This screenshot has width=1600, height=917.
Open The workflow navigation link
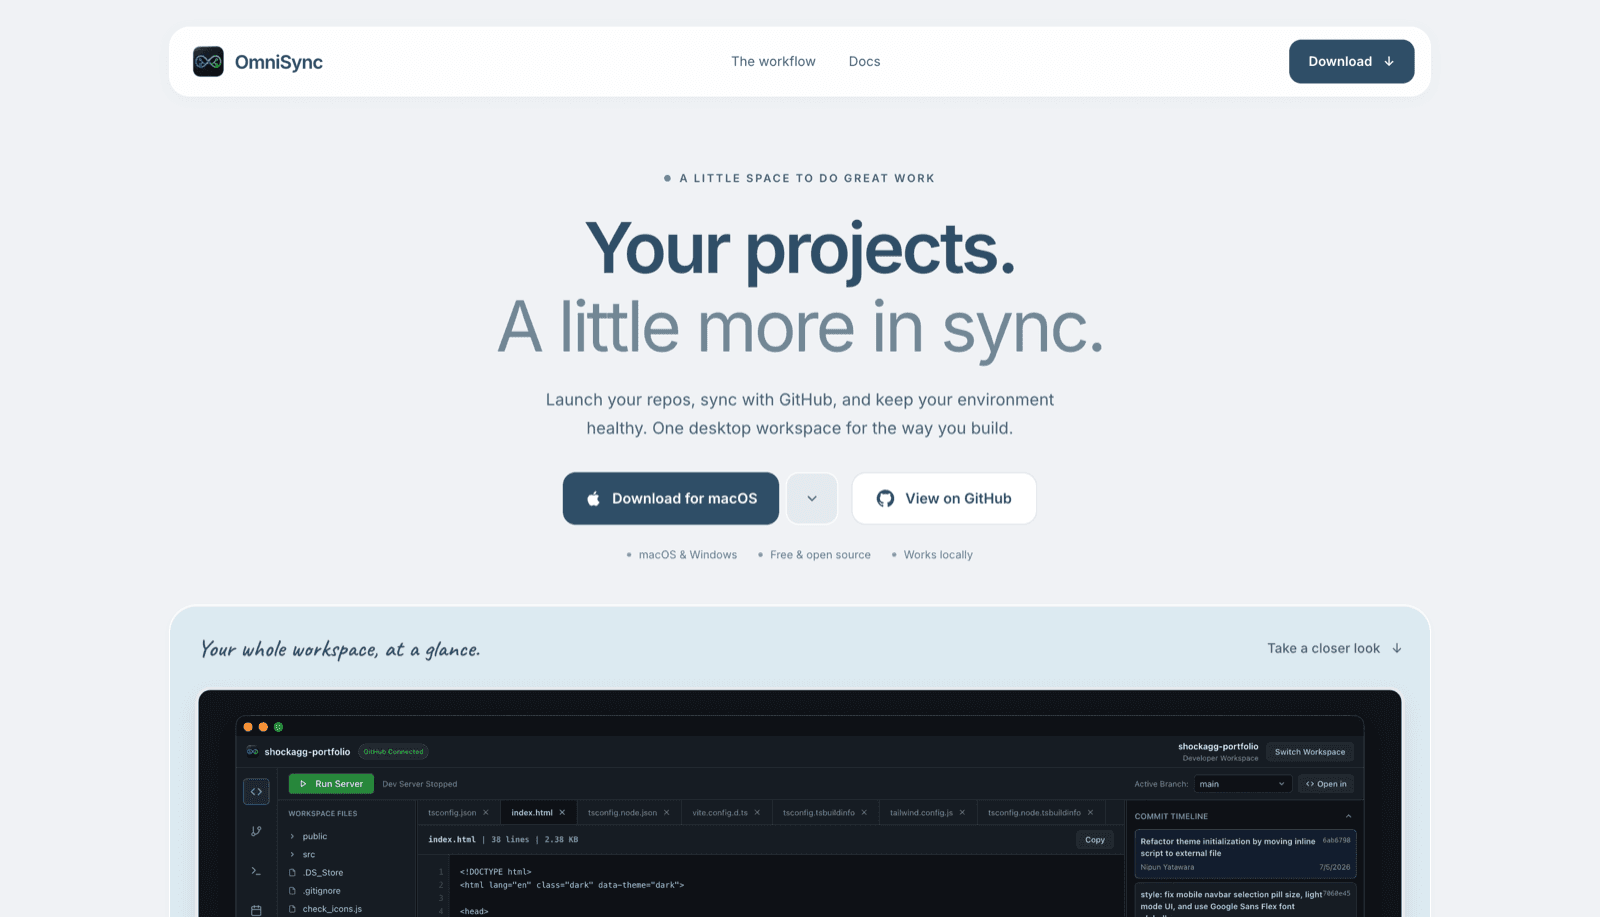(x=773, y=62)
